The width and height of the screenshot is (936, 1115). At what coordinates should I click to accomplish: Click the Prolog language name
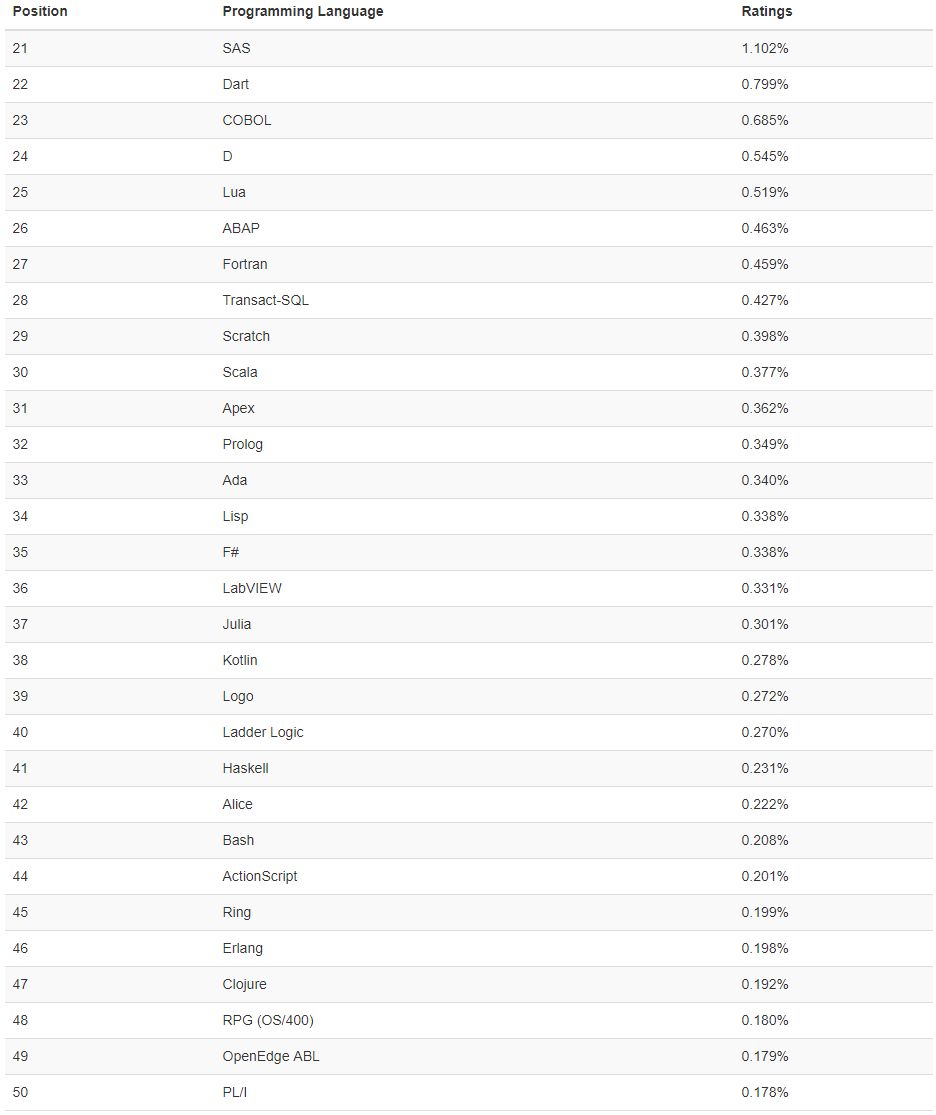[243, 444]
